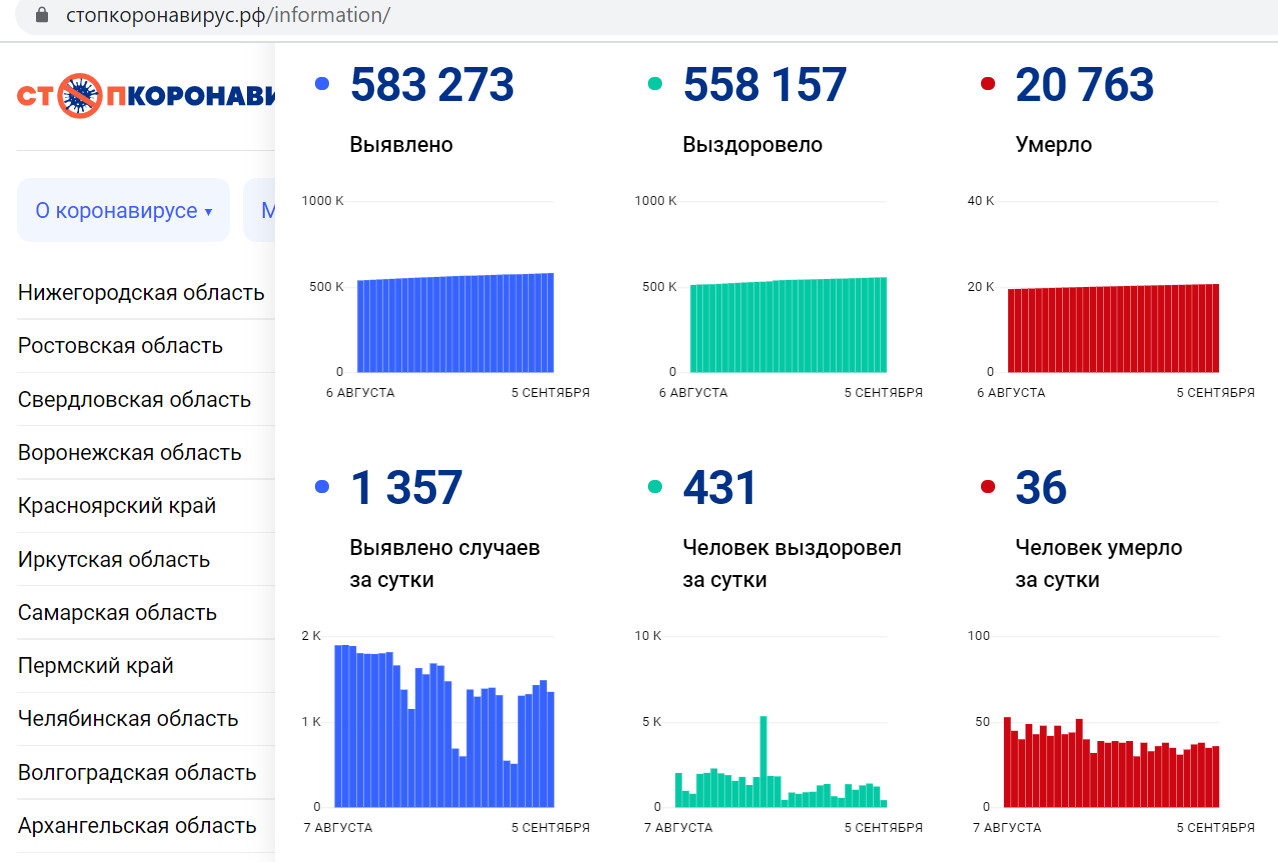Click the site URL in the address bar
The height and width of the screenshot is (862, 1278).
[x=227, y=15]
